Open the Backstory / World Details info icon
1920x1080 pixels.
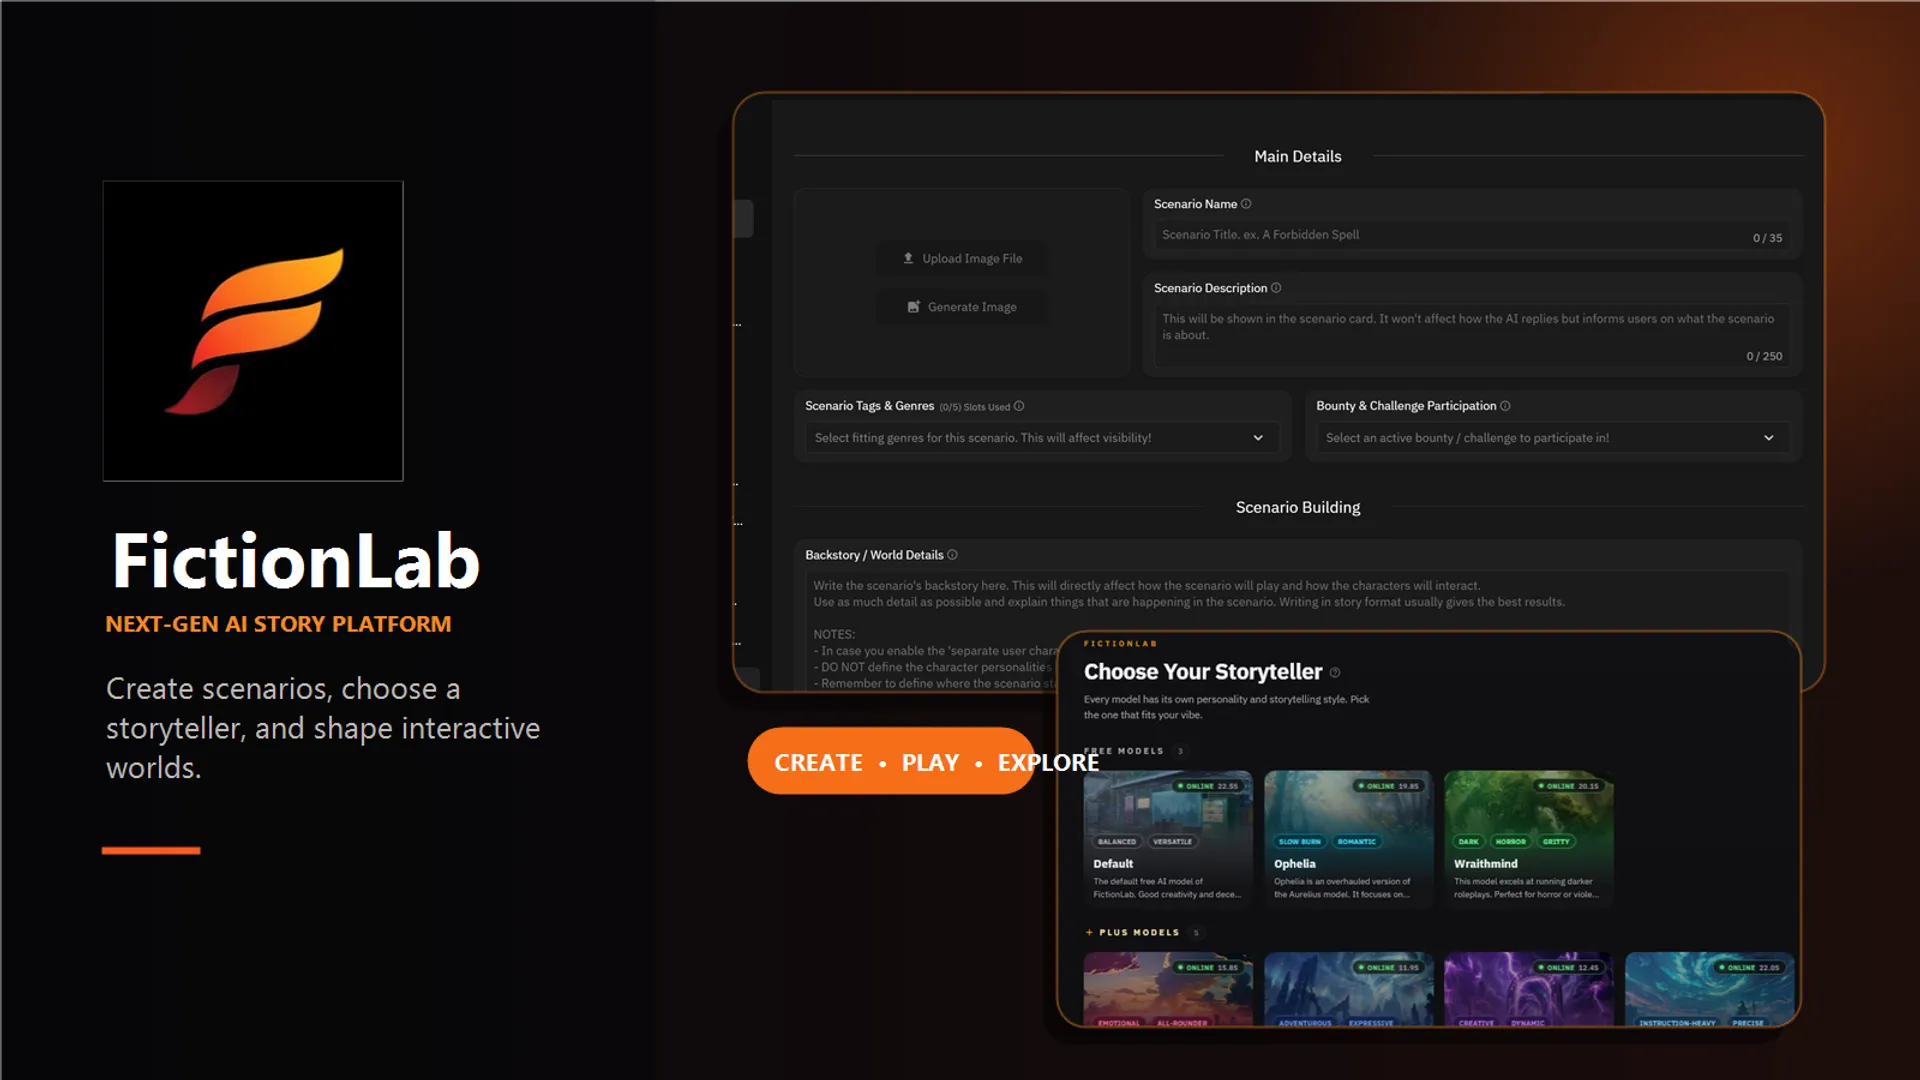(952, 555)
